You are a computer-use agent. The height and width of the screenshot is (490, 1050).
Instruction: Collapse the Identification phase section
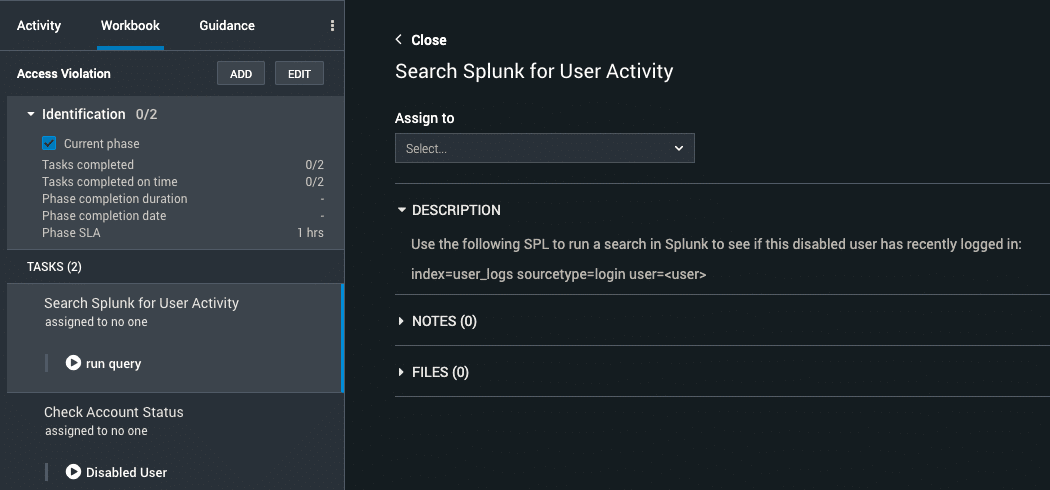pyautogui.click(x=31, y=114)
